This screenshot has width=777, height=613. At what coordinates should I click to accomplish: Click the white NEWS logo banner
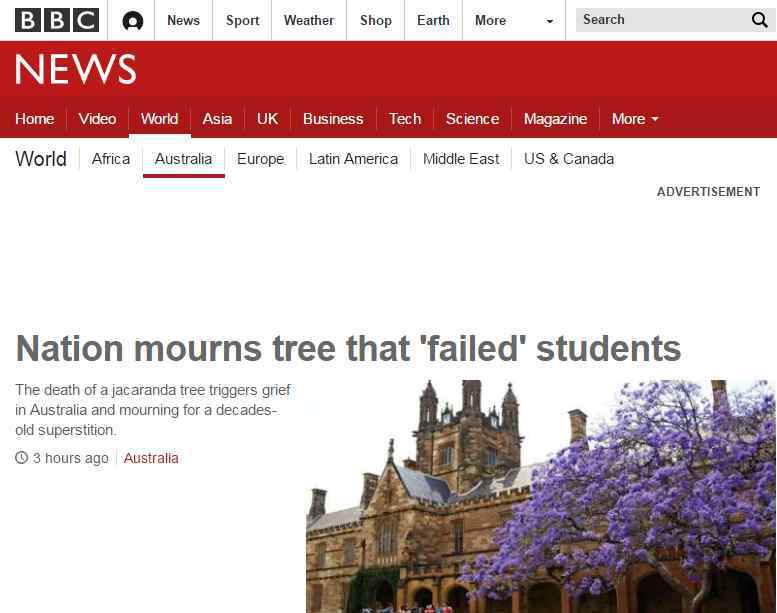coord(76,69)
